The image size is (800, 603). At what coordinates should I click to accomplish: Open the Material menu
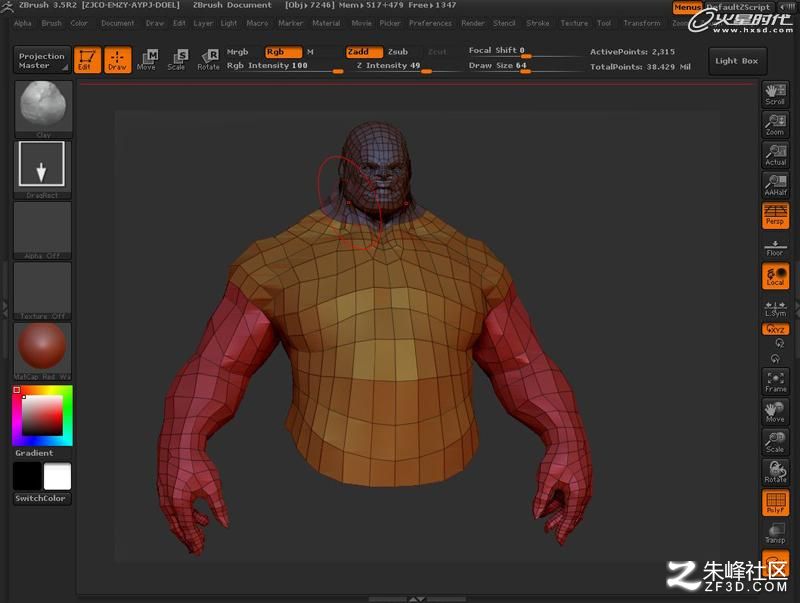(x=326, y=23)
